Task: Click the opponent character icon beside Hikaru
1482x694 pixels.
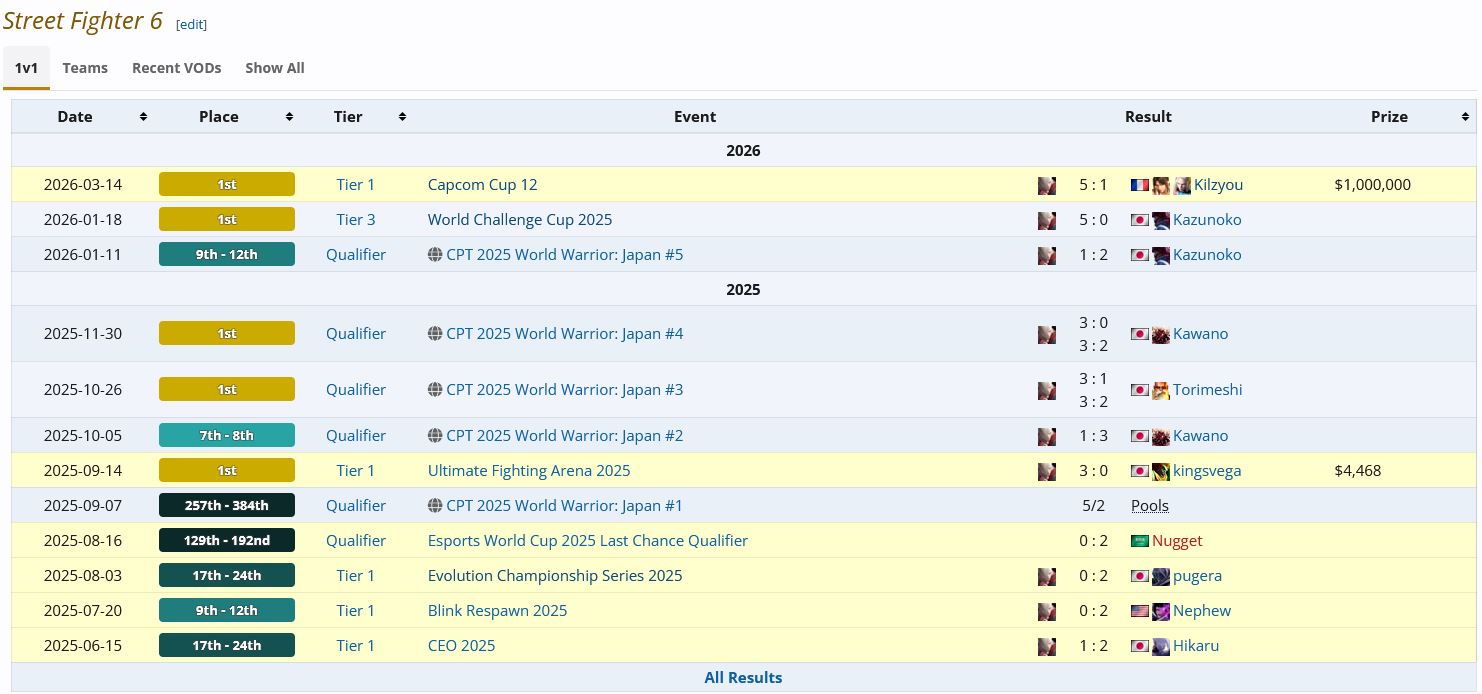Action: tap(1161, 646)
